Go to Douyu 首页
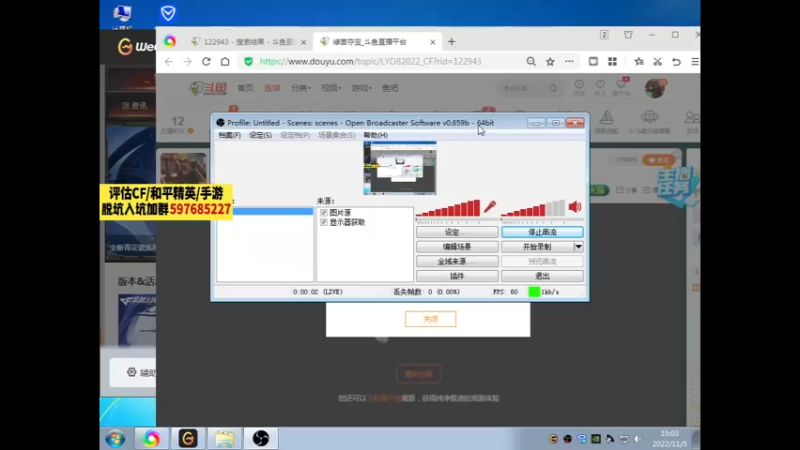 (x=245, y=88)
